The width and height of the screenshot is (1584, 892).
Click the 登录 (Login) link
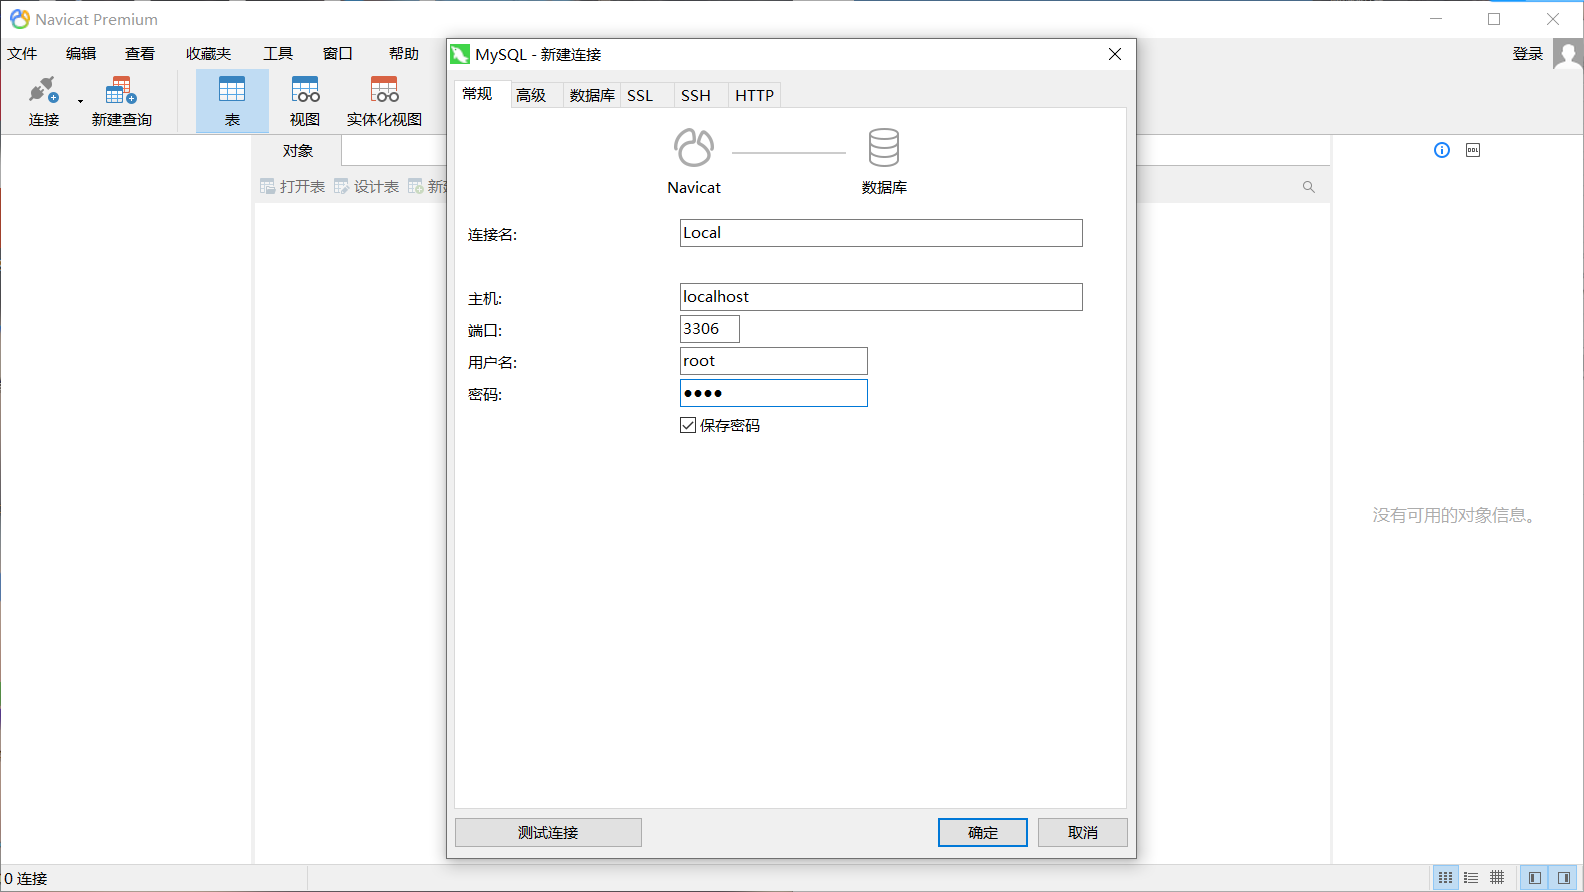tap(1528, 54)
